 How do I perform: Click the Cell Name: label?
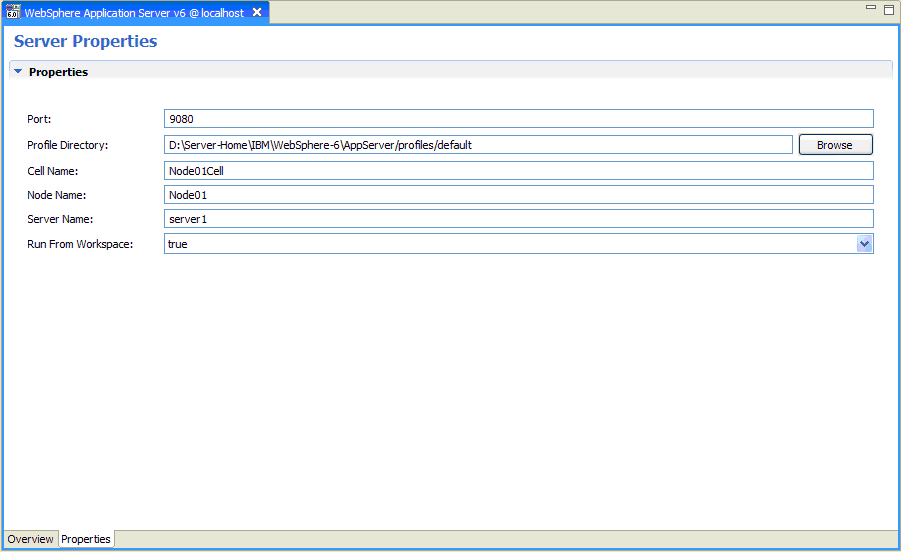point(52,171)
